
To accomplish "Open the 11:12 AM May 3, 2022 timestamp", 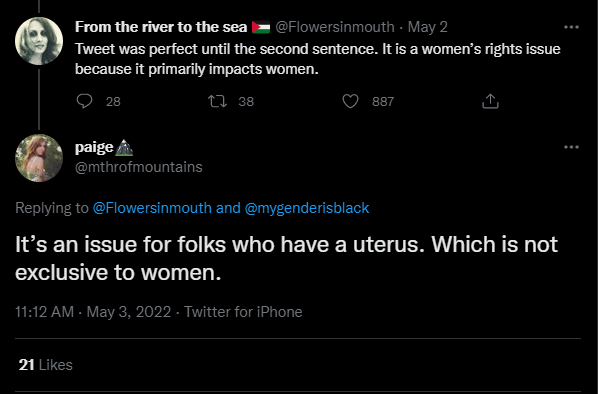I will point(93,312).
